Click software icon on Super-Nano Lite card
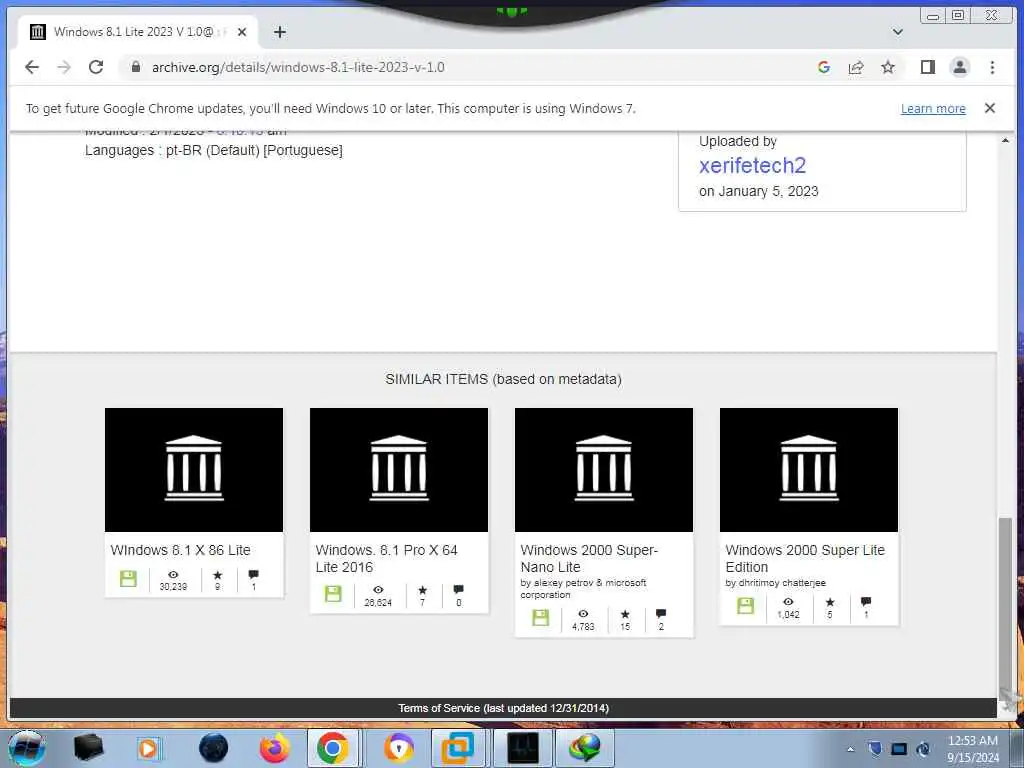The image size is (1024, 768). point(541,618)
